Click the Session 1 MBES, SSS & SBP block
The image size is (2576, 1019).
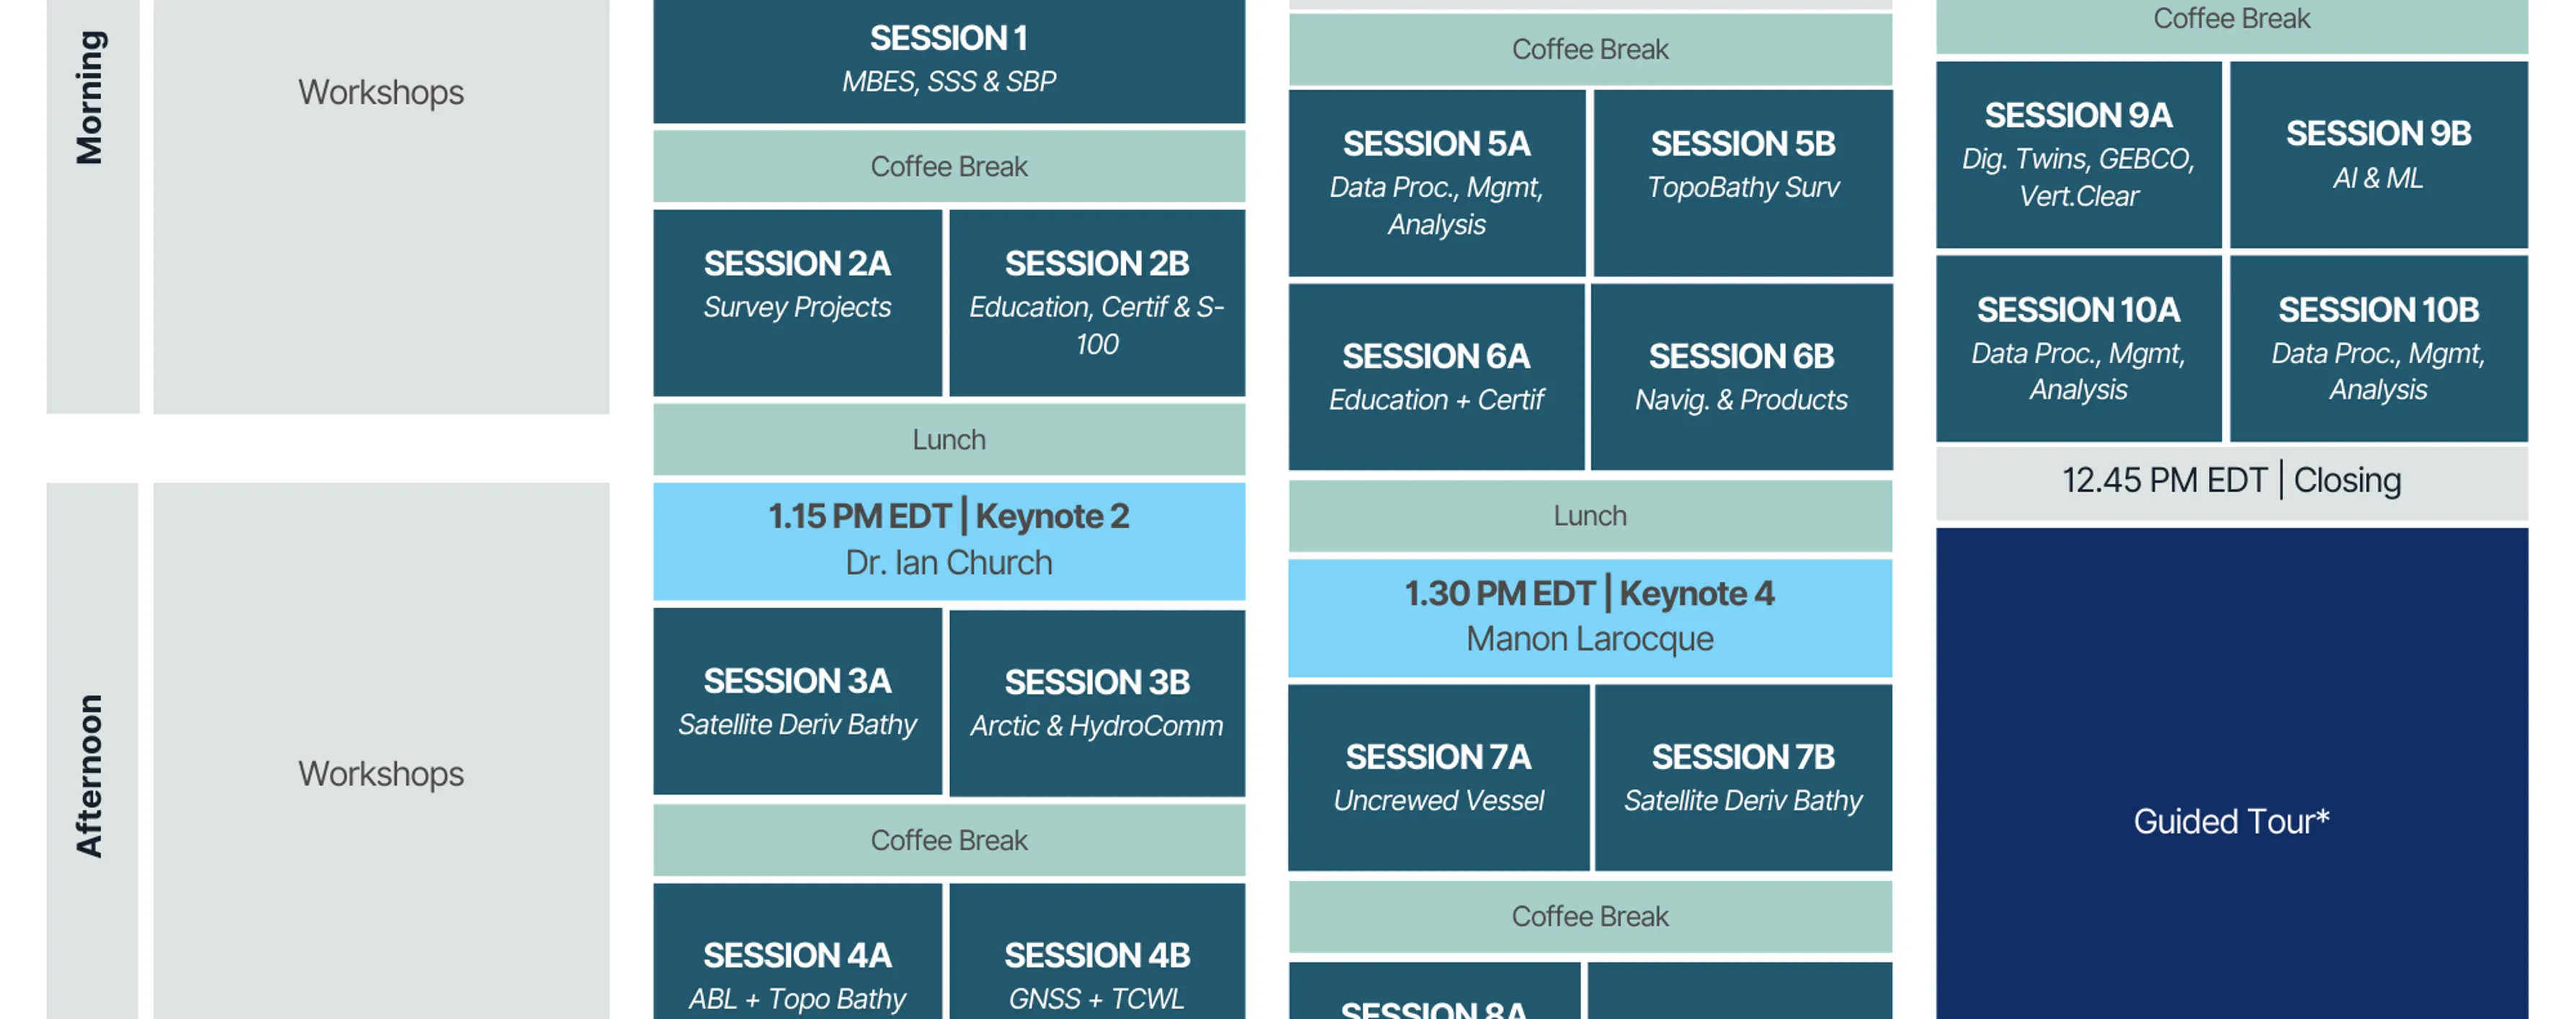(948, 60)
